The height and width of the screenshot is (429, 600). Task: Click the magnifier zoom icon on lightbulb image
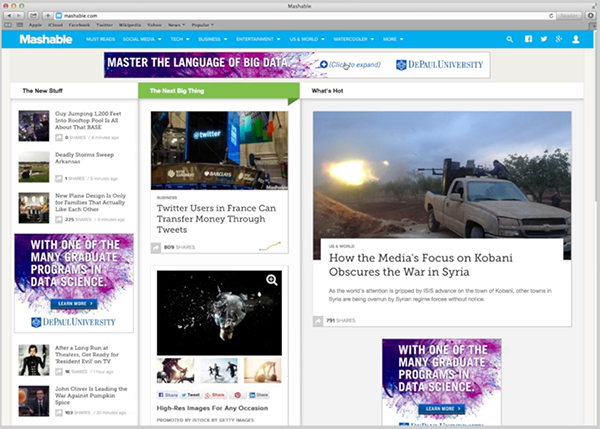(x=272, y=280)
